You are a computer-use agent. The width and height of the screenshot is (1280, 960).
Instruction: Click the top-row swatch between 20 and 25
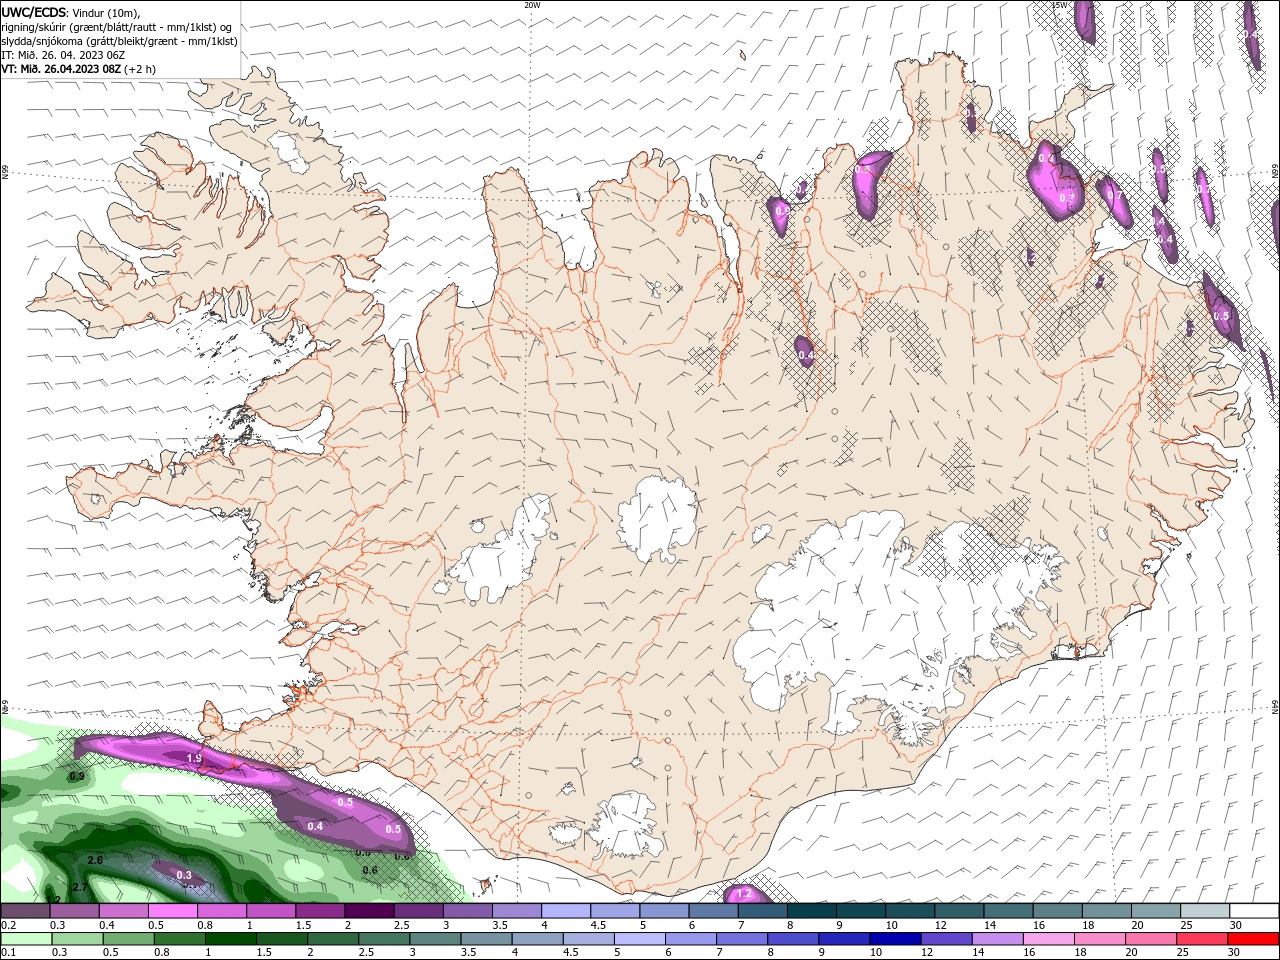(1156, 911)
